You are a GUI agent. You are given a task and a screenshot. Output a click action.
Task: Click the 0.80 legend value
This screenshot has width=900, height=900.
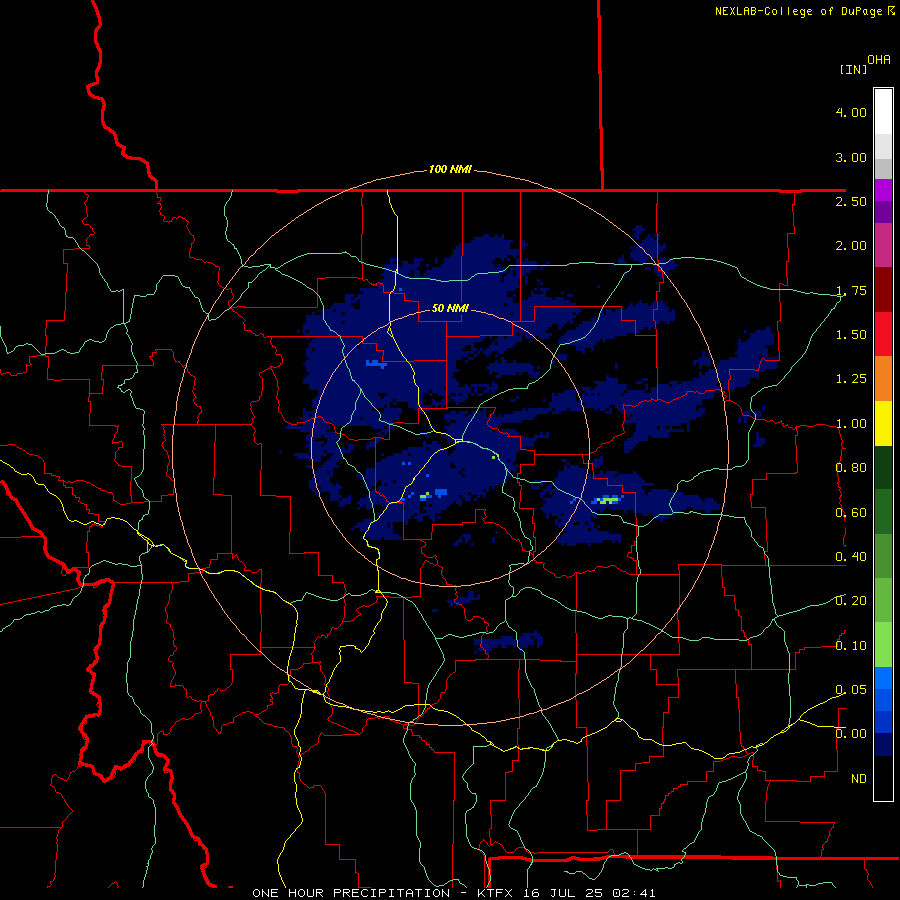tap(851, 468)
